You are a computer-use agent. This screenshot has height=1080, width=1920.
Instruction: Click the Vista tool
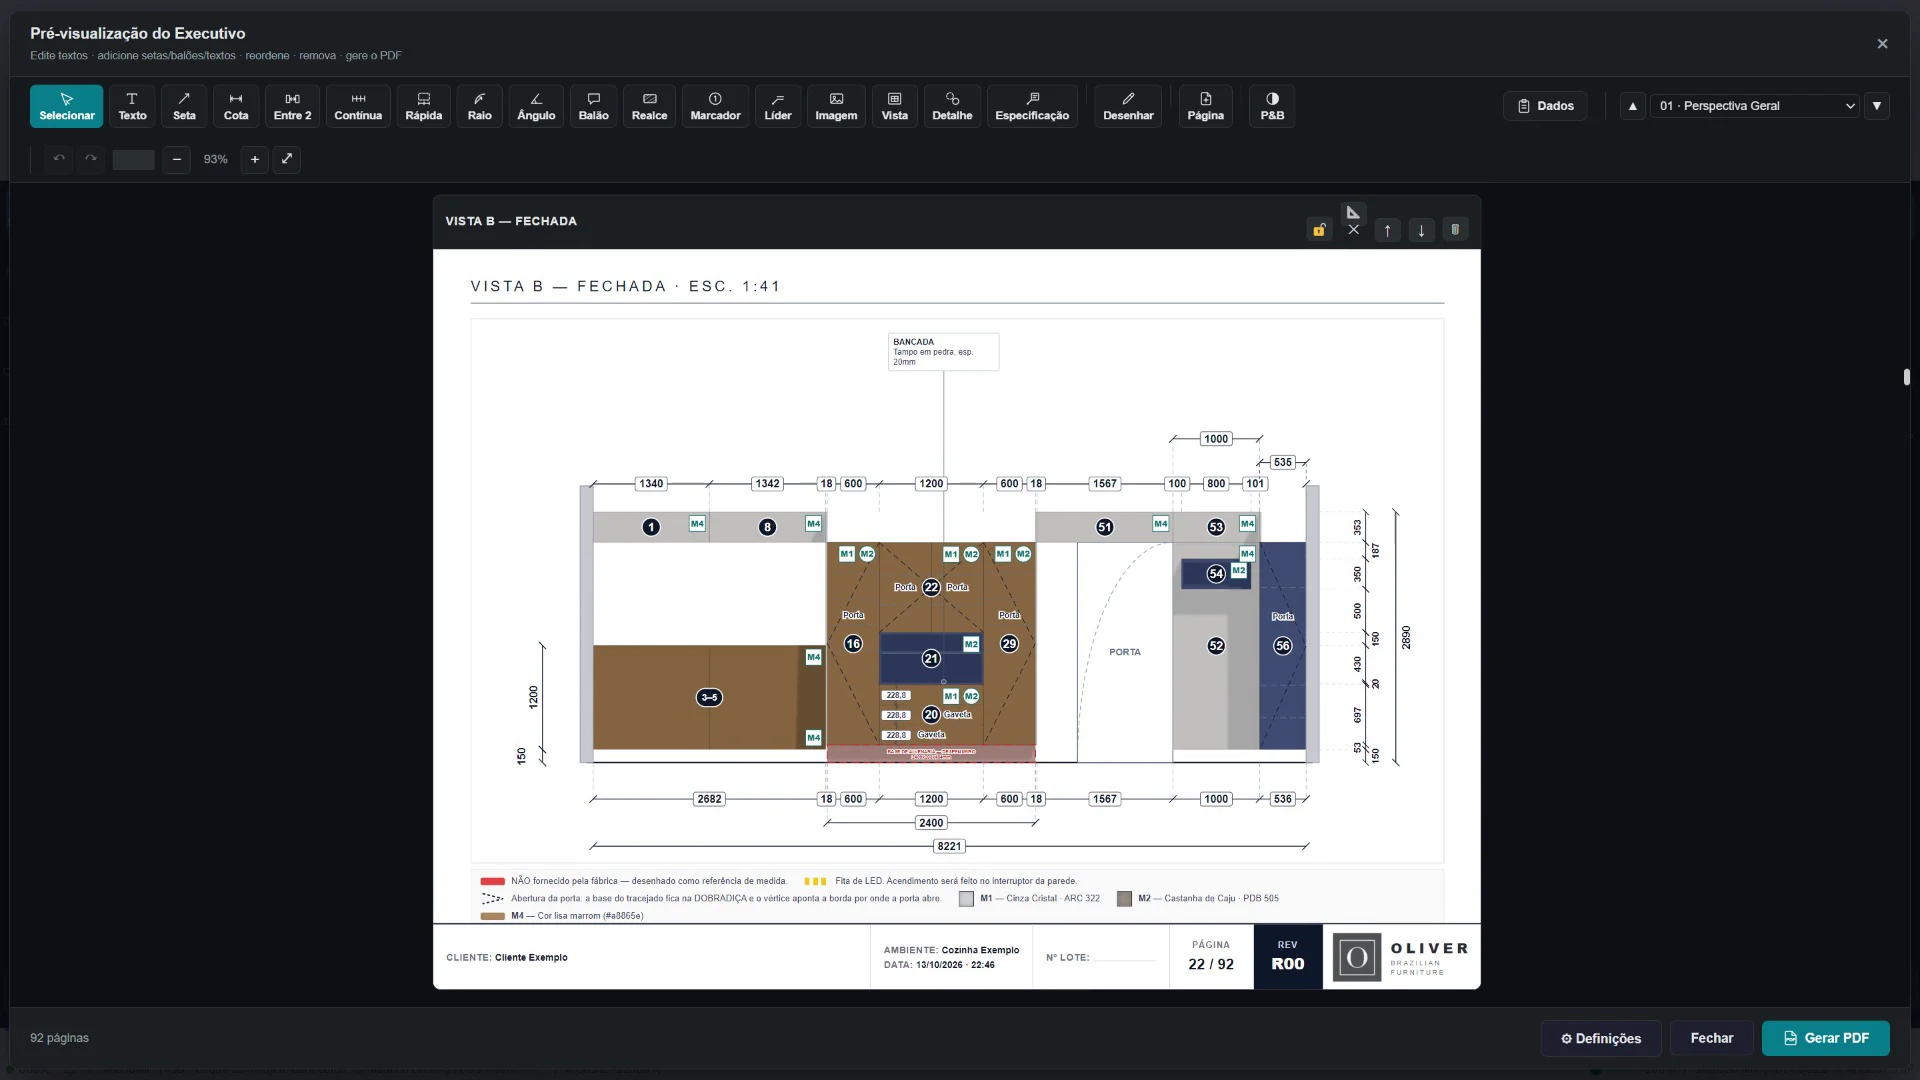point(895,106)
